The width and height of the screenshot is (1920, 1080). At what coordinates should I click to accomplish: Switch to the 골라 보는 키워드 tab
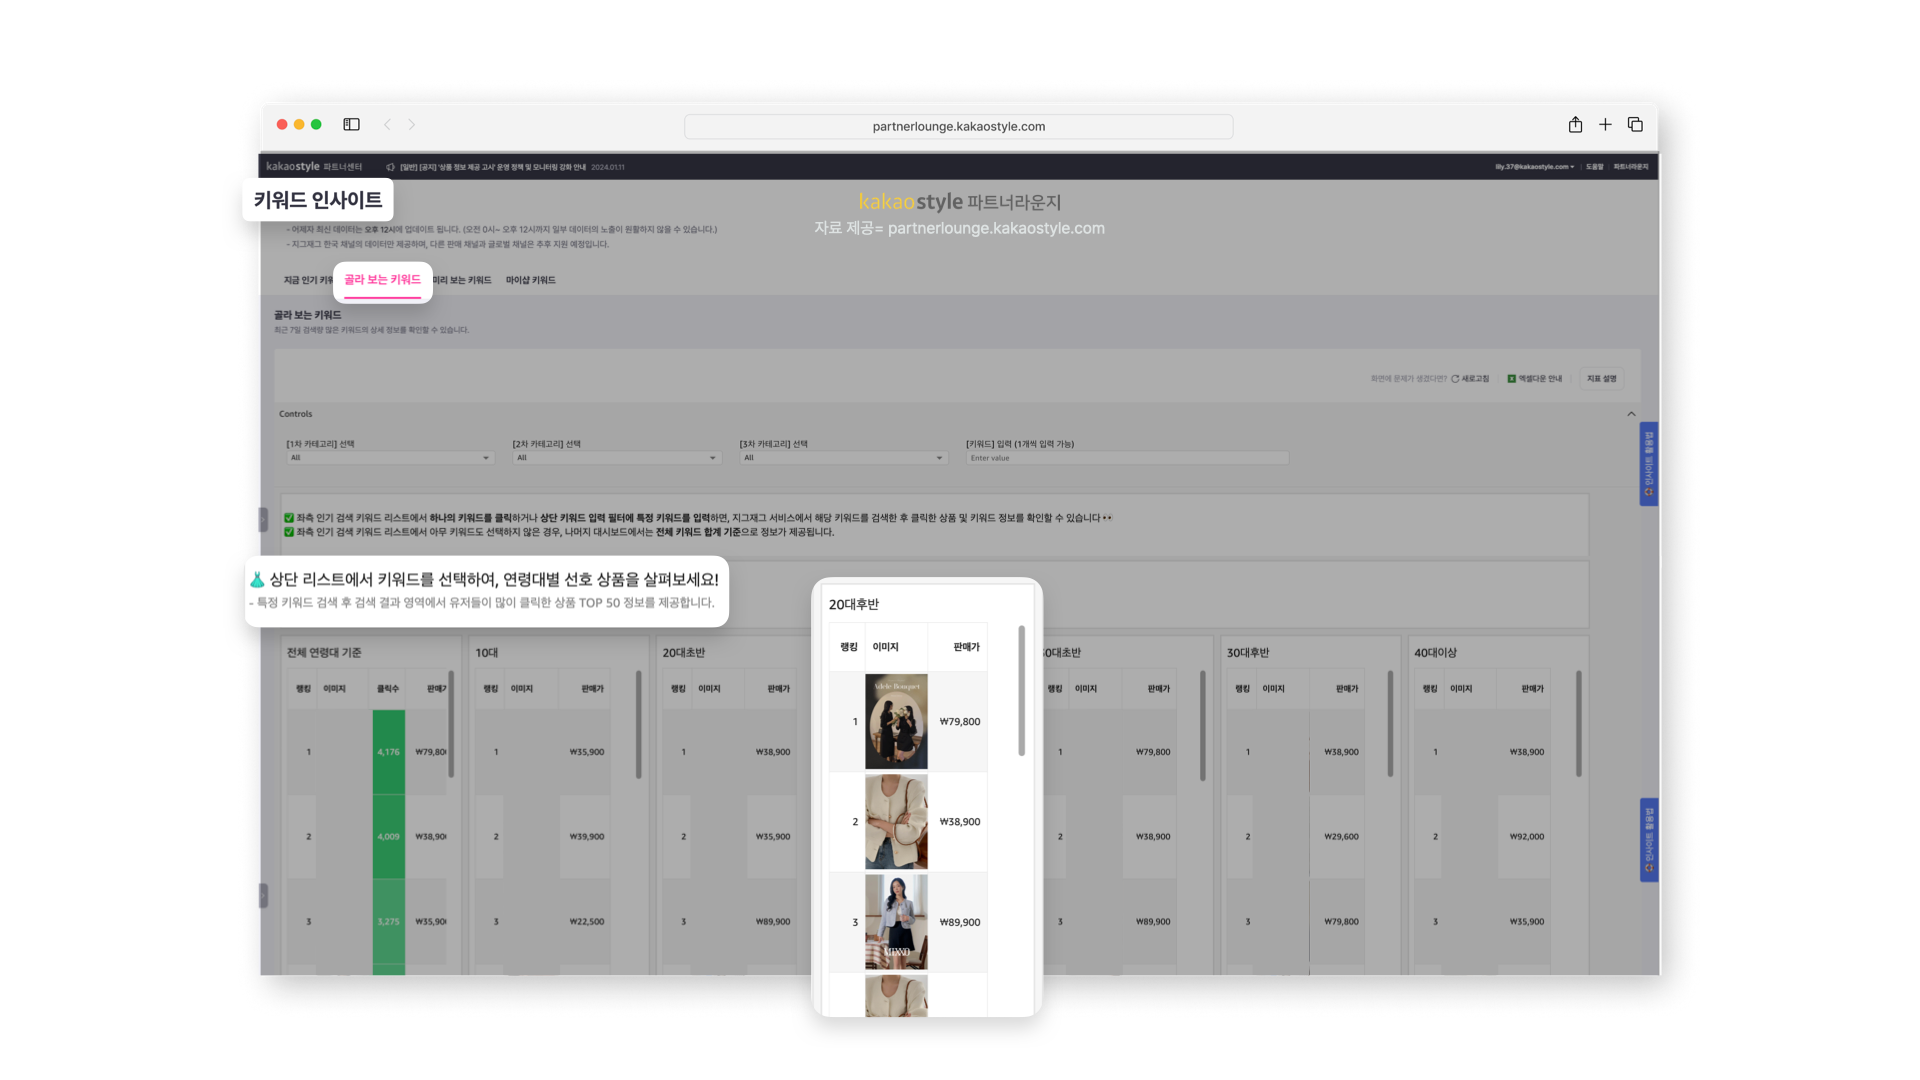[x=382, y=280]
